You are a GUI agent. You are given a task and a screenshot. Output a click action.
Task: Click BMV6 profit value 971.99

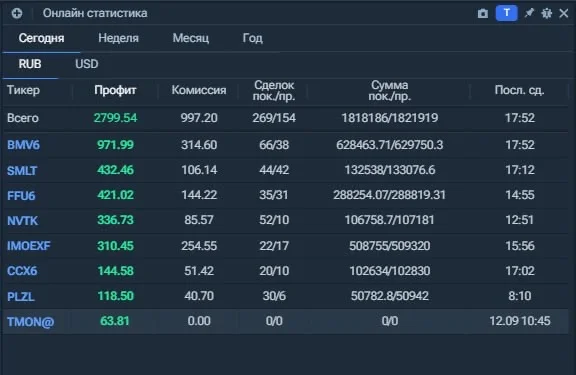pyautogui.click(x=115, y=145)
